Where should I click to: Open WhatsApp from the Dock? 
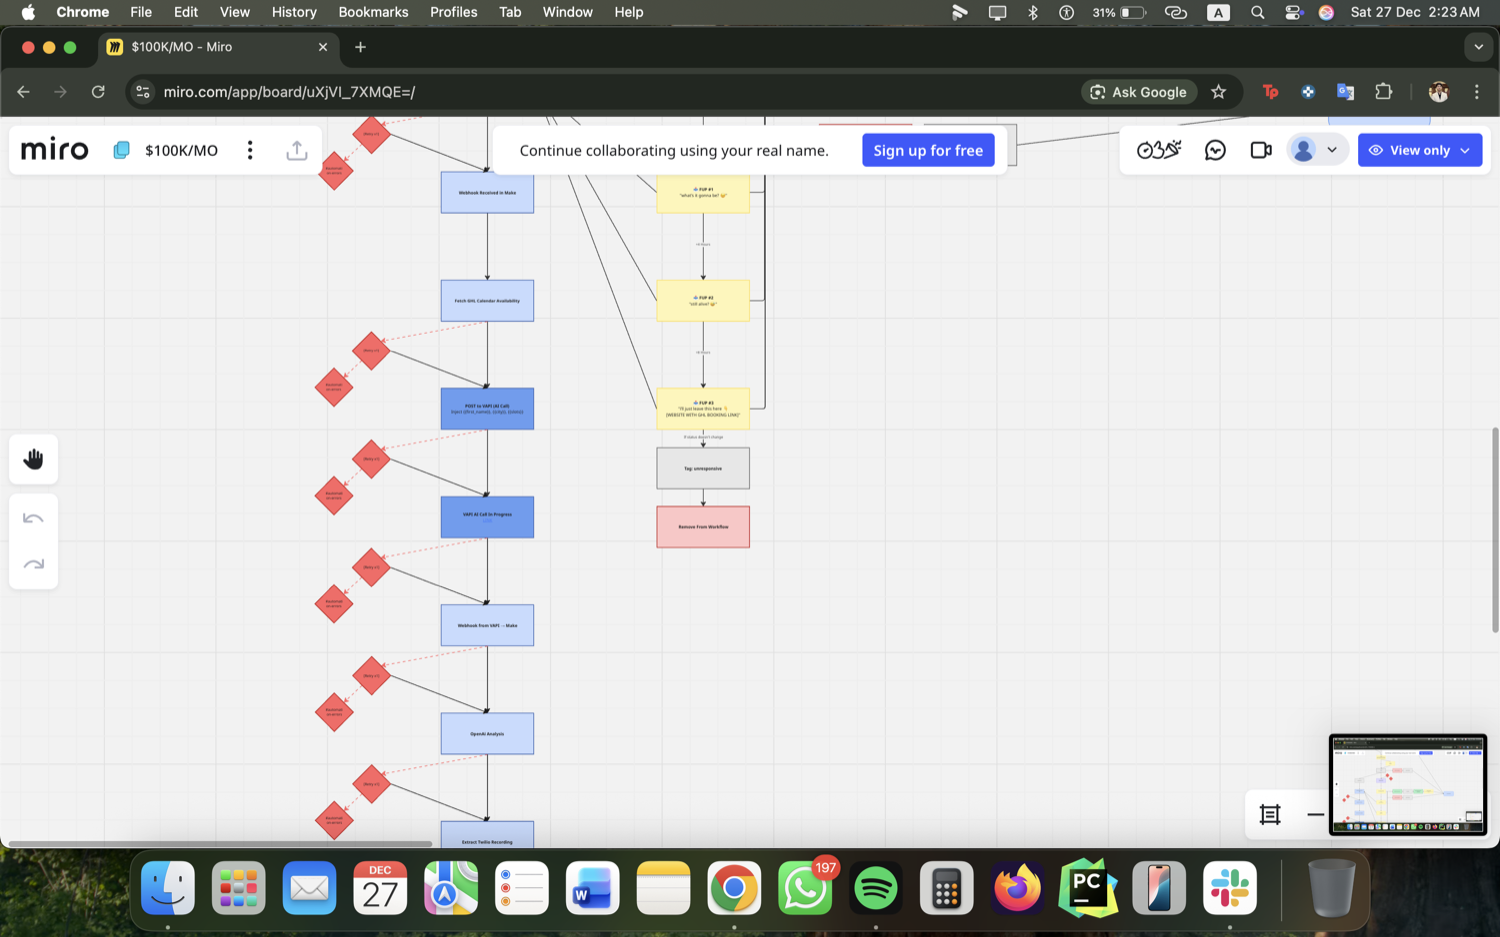click(x=805, y=888)
